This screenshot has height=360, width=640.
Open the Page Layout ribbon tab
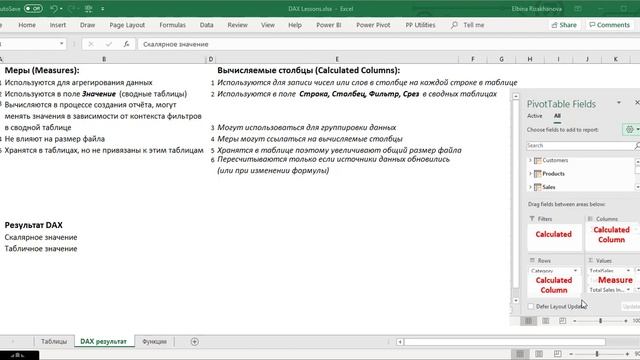[127, 25]
